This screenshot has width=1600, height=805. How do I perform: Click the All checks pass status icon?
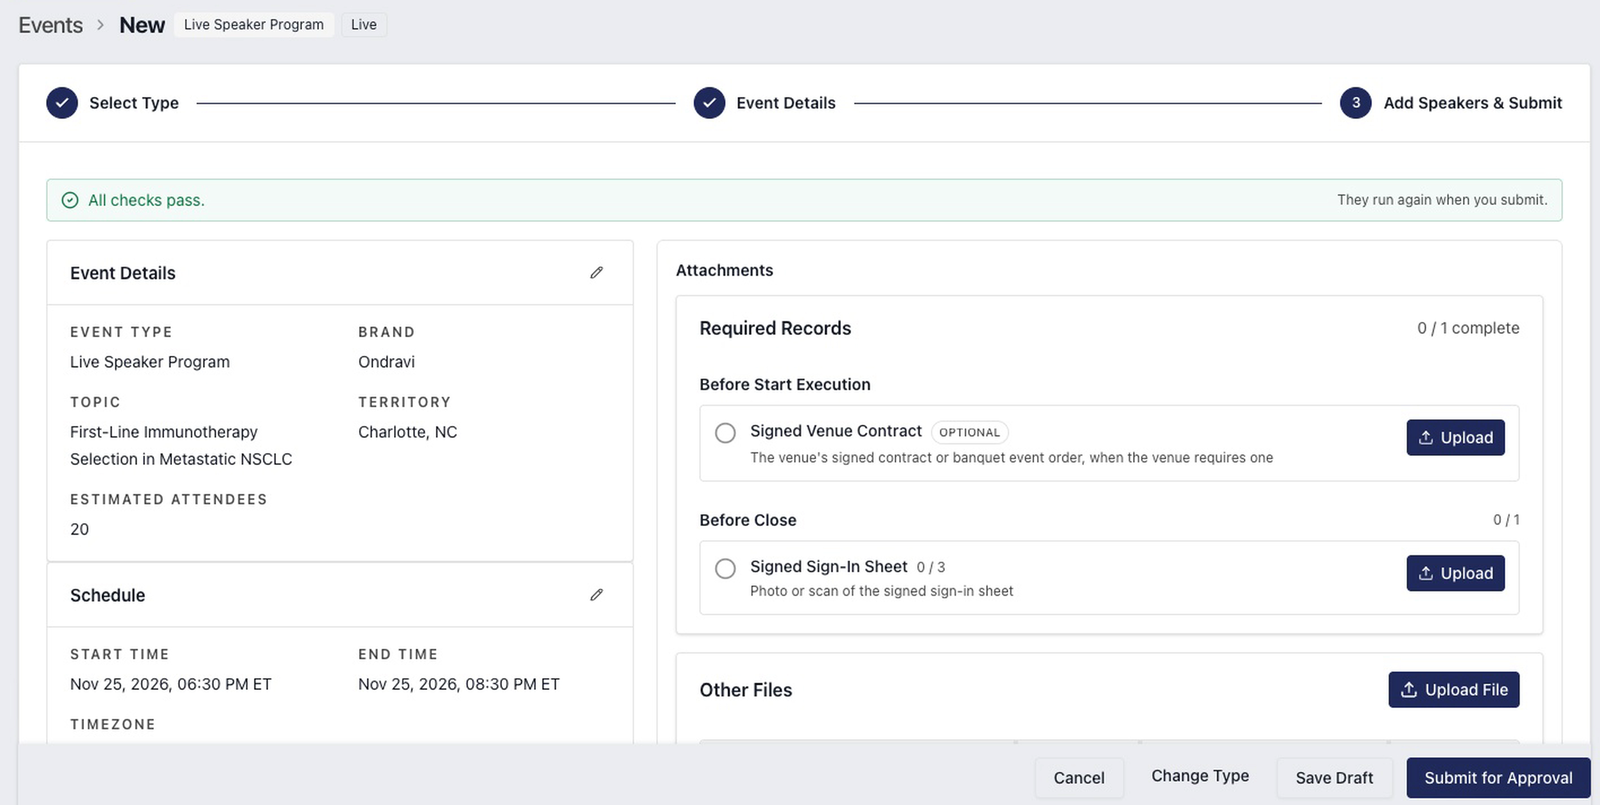coord(70,200)
